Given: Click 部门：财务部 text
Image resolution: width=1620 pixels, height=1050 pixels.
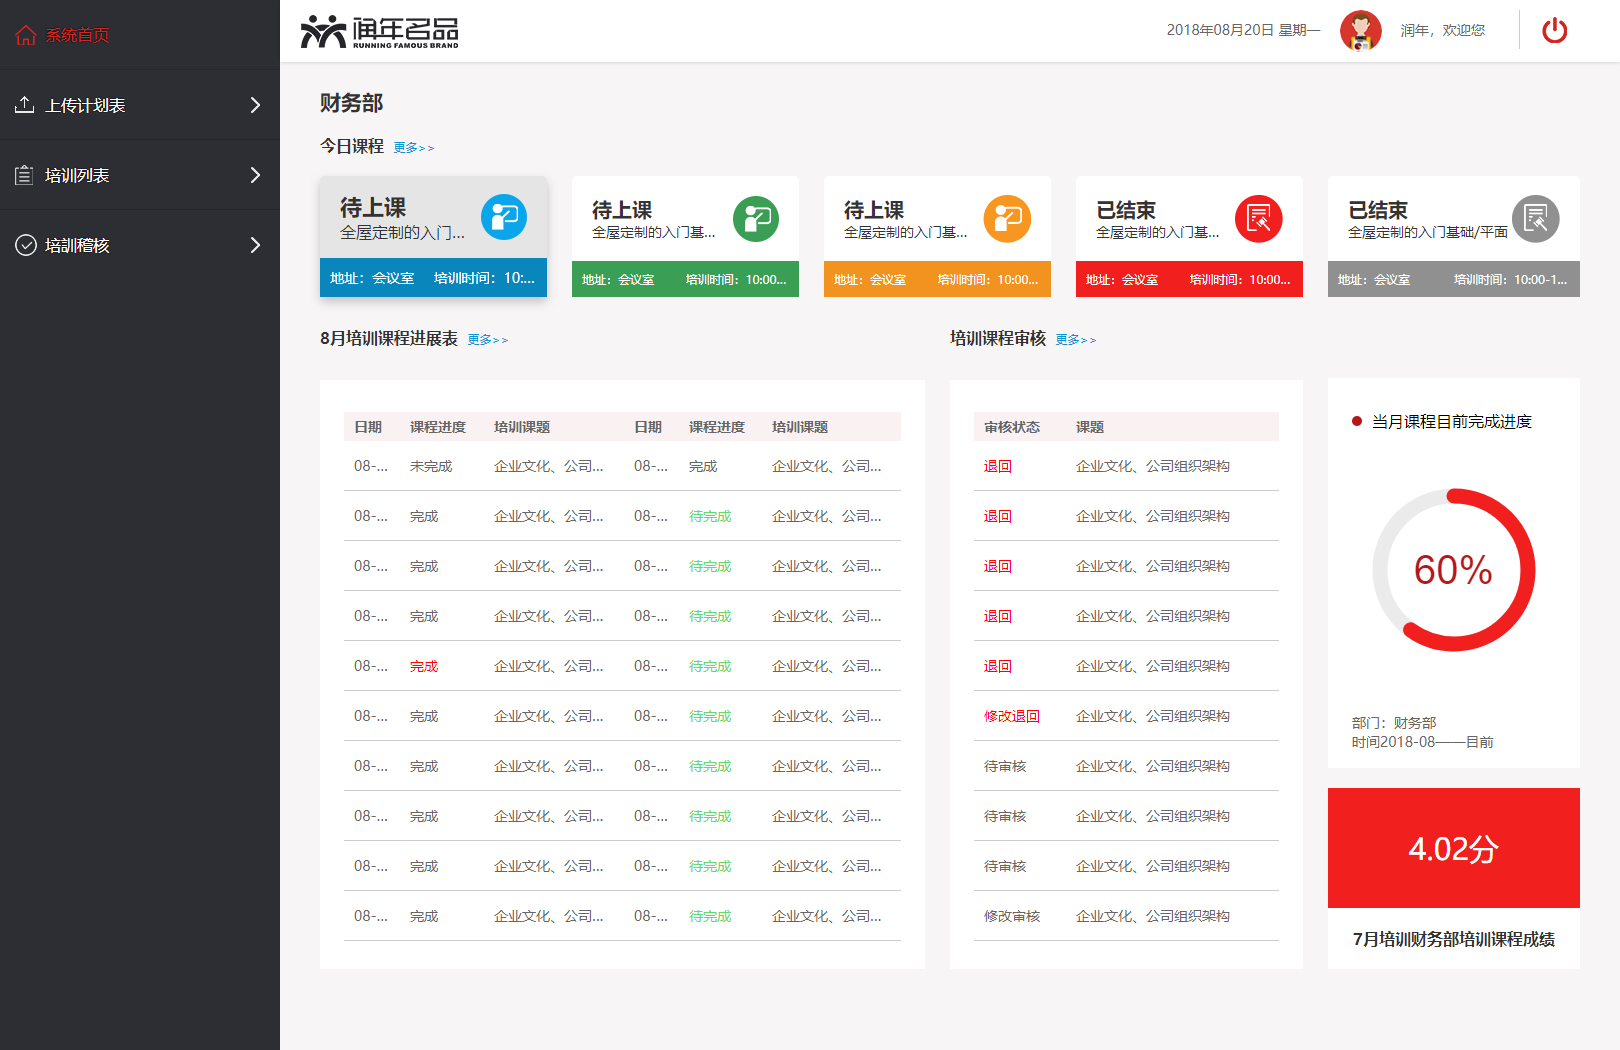Looking at the screenshot, I should tap(1394, 723).
